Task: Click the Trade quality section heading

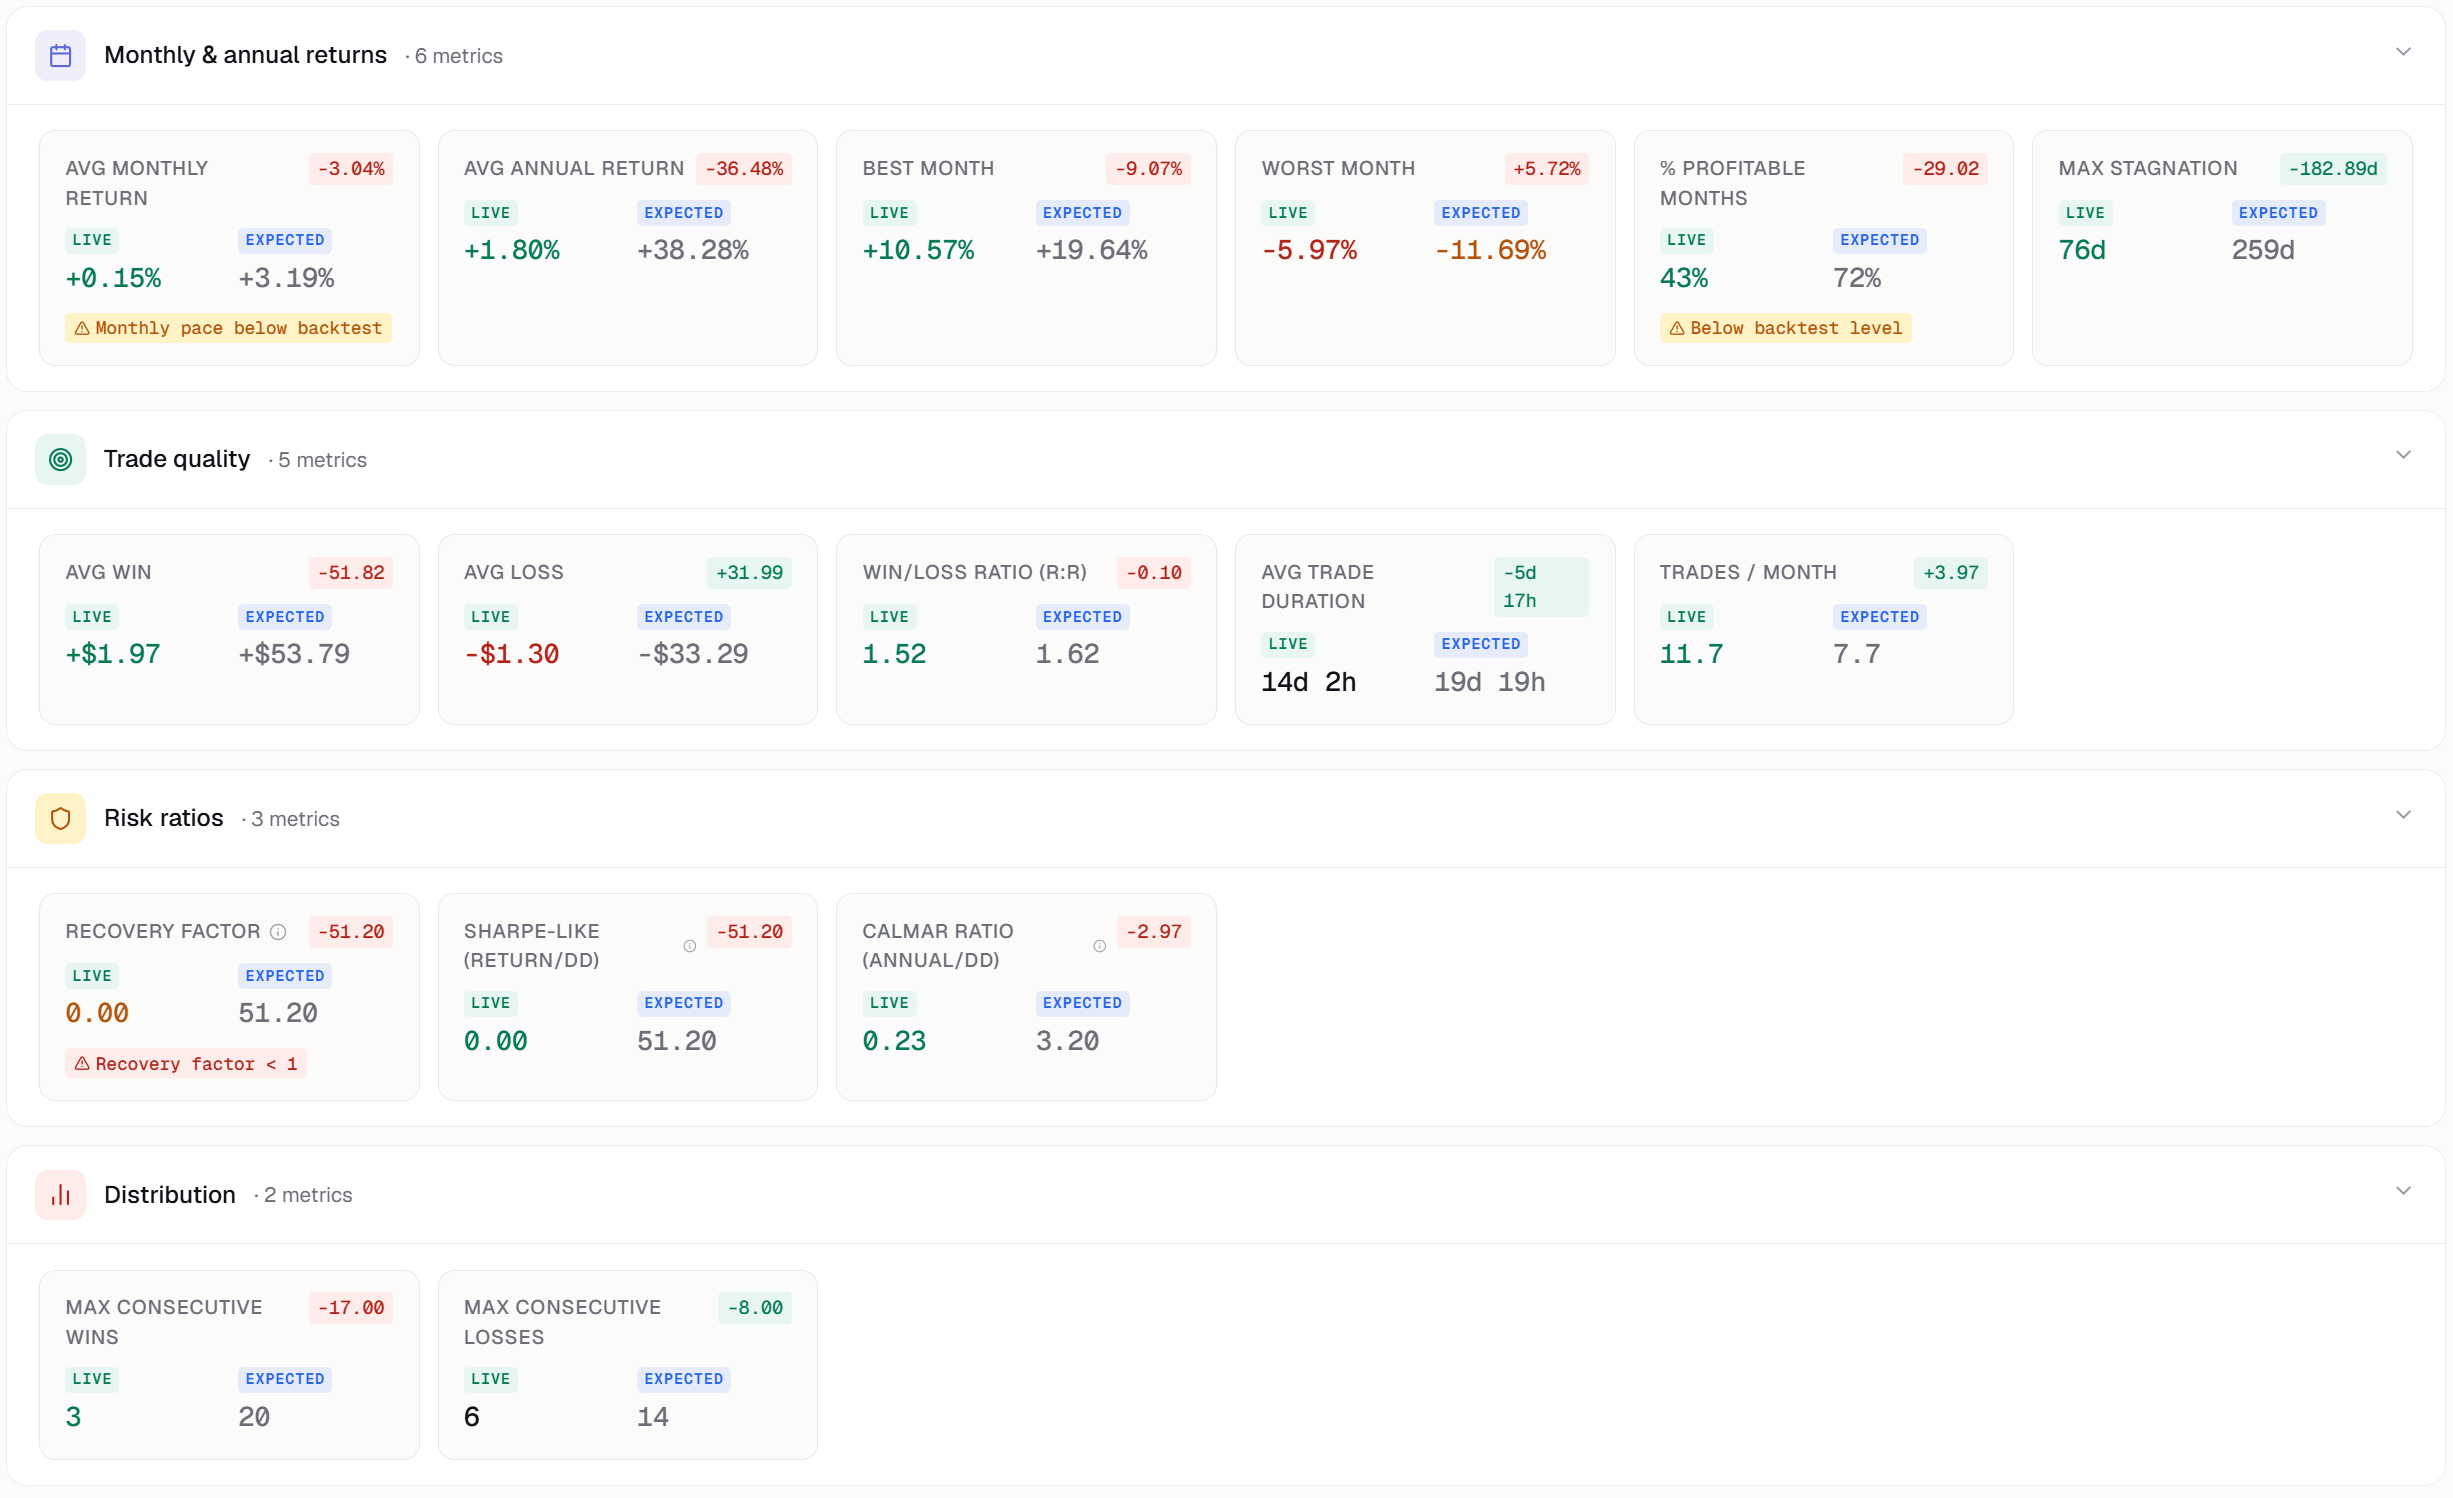Action: [x=177, y=459]
